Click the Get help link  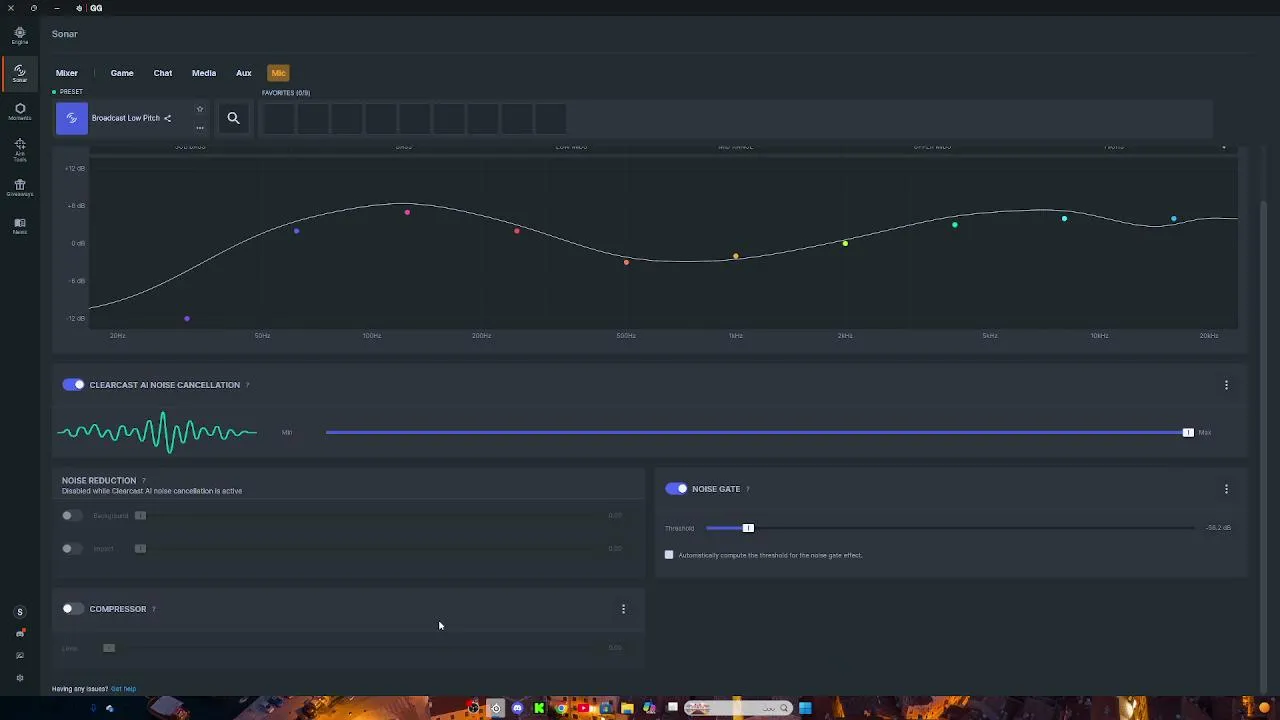[123, 689]
